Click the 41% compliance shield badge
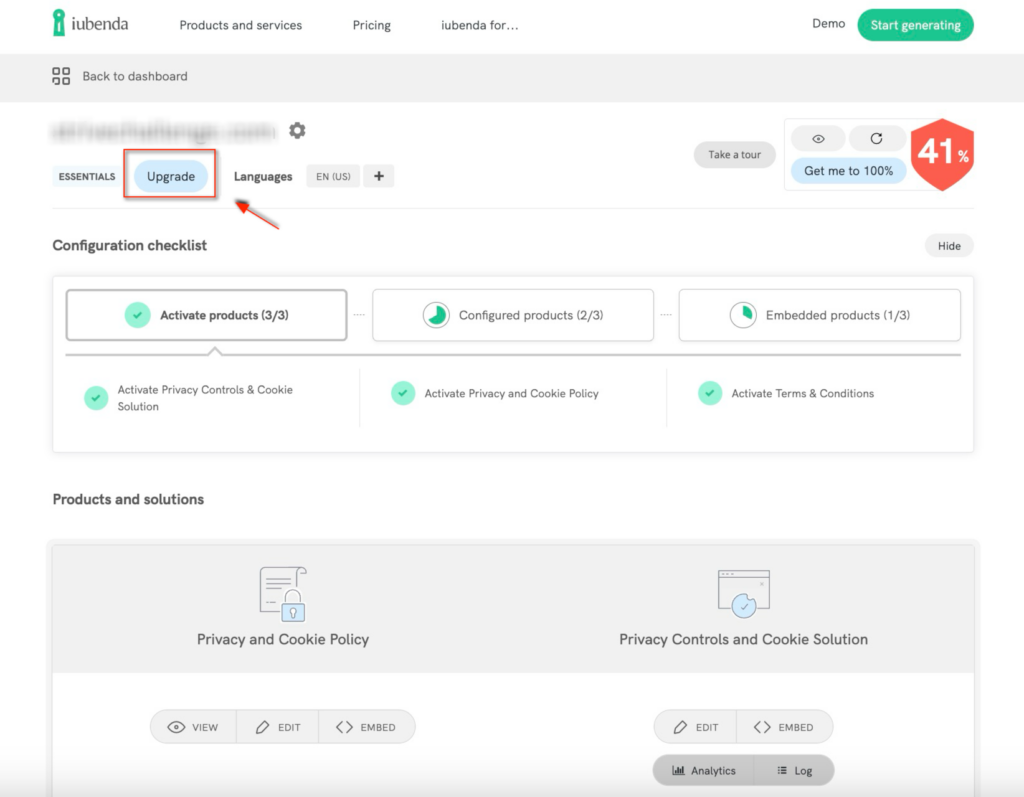This screenshot has height=797, width=1024. tap(942, 154)
